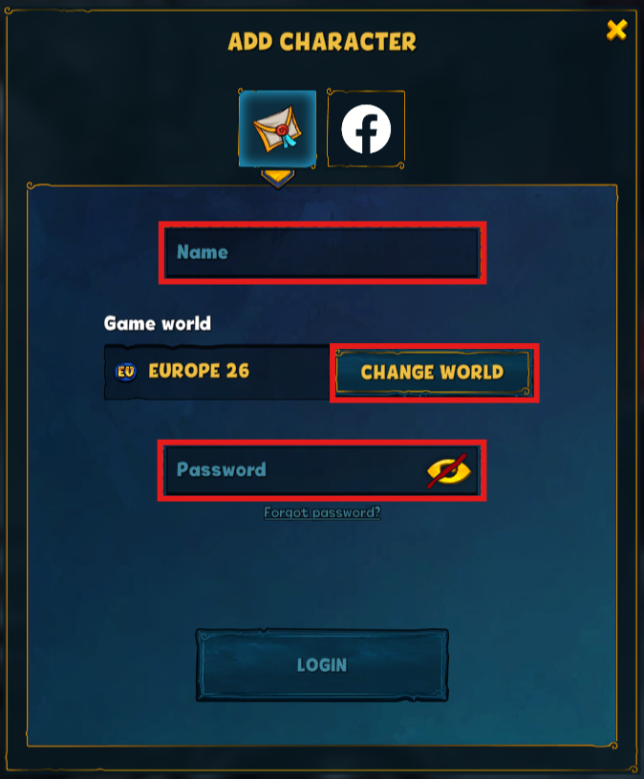Click the Facebook logo icon
Viewport: 644px width, 779px height.
[366, 129]
